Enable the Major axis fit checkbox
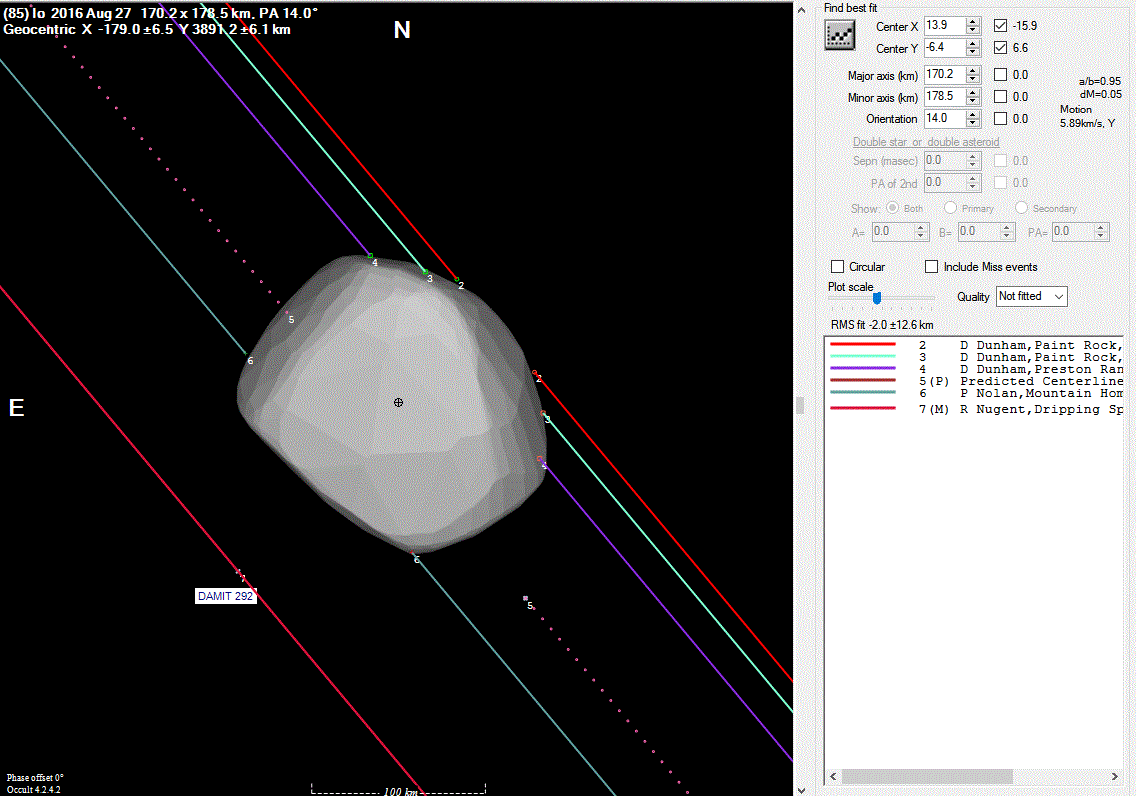The width and height of the screenshot is (1136, 796). pos(1001,75)
